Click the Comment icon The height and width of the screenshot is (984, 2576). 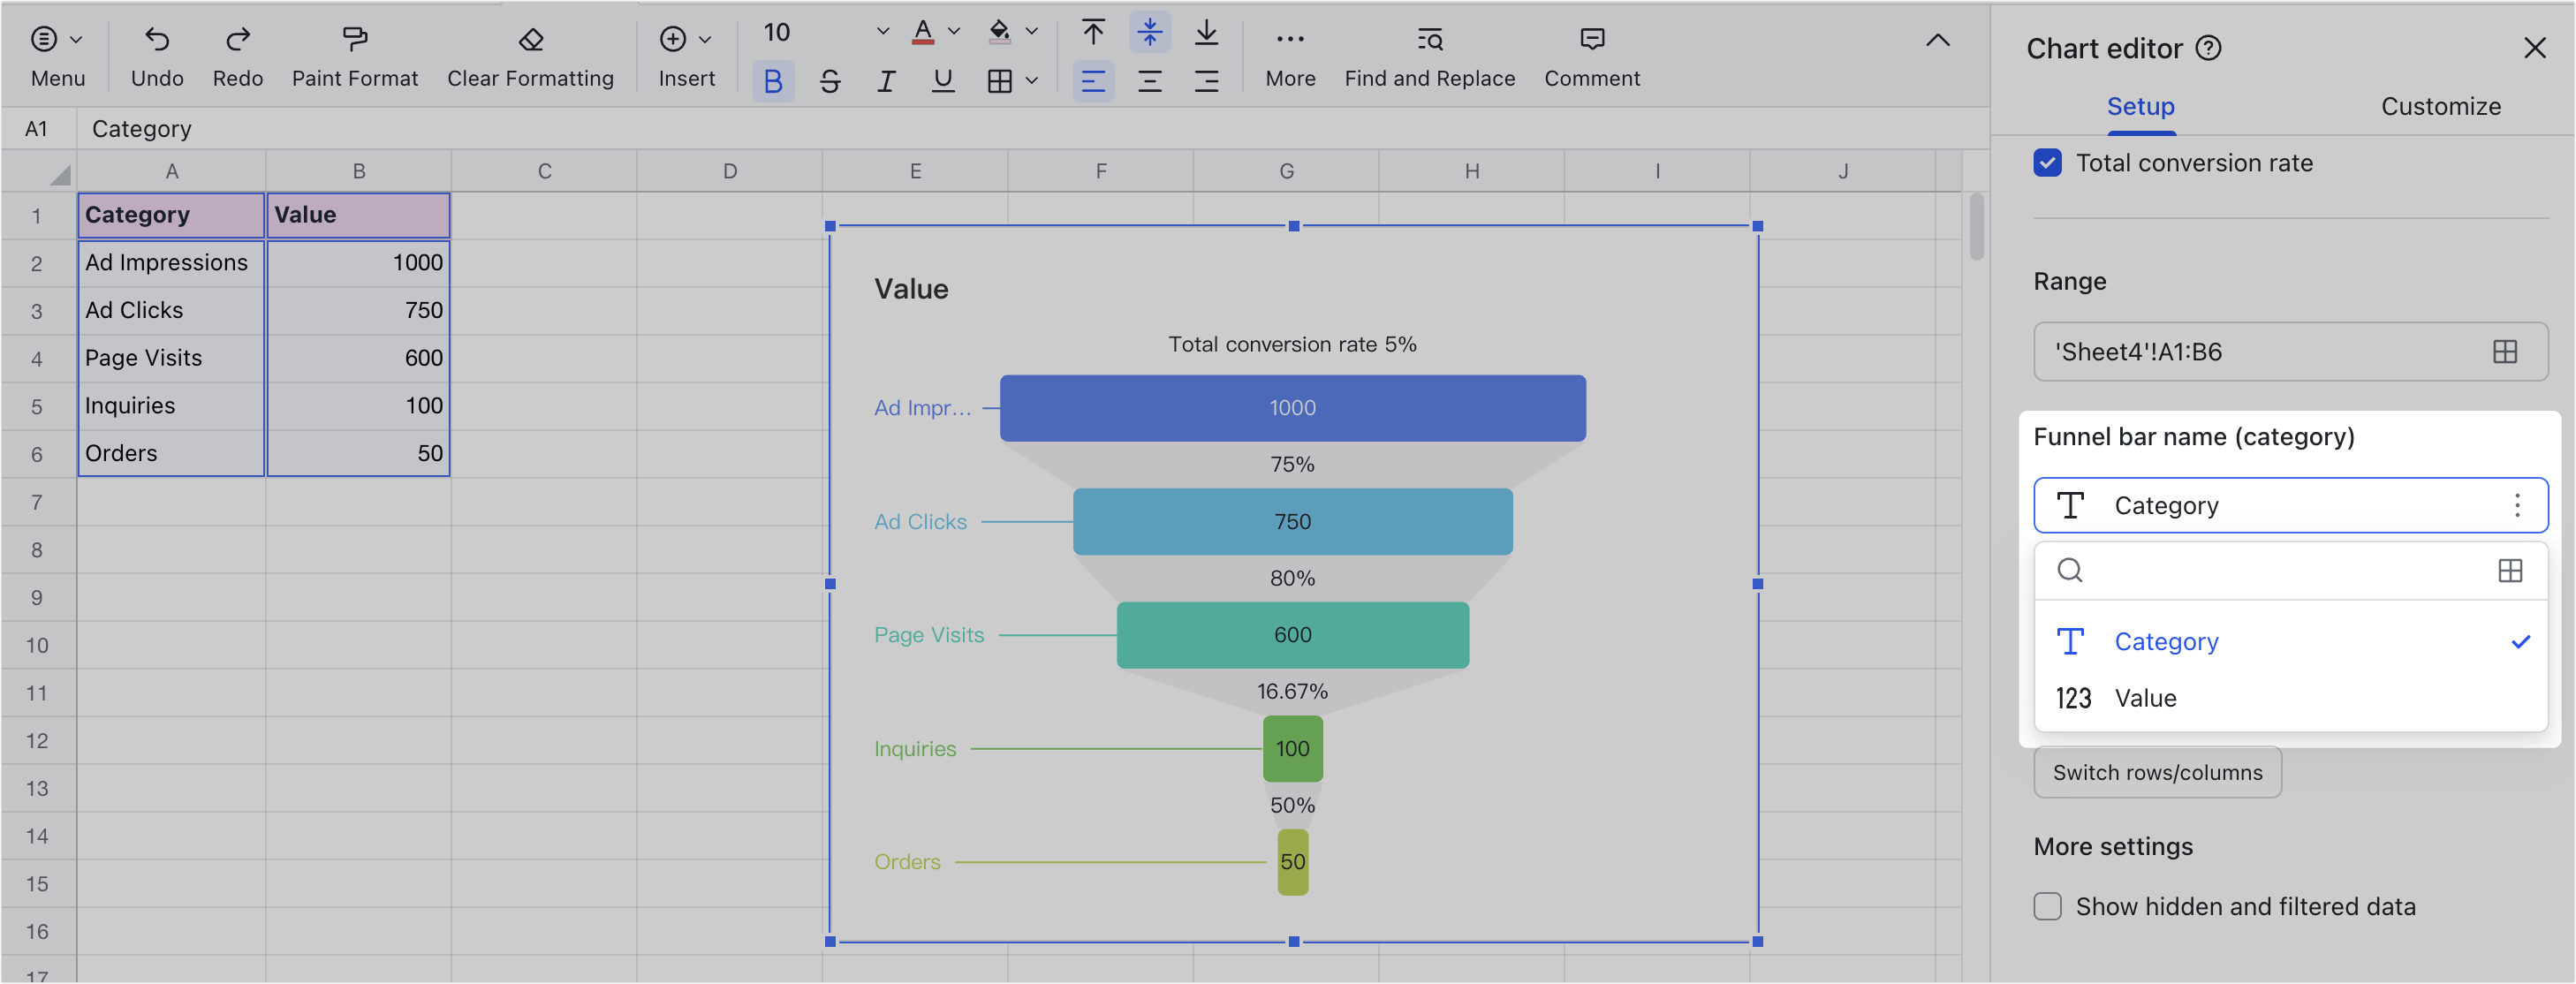point(1591,40)
